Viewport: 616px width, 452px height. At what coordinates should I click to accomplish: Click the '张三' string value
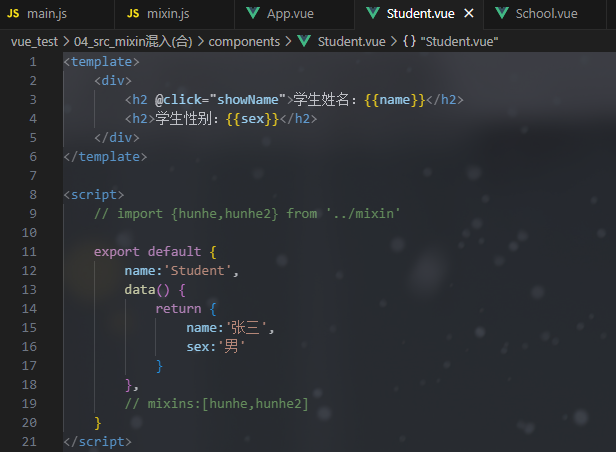246,328
